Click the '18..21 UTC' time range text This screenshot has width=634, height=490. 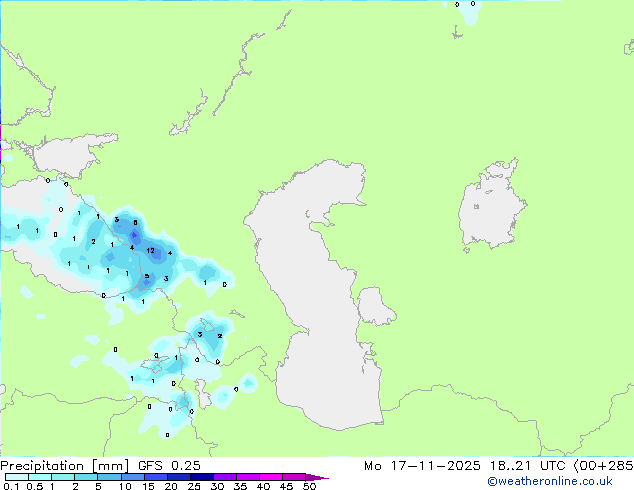coord(527,466)
